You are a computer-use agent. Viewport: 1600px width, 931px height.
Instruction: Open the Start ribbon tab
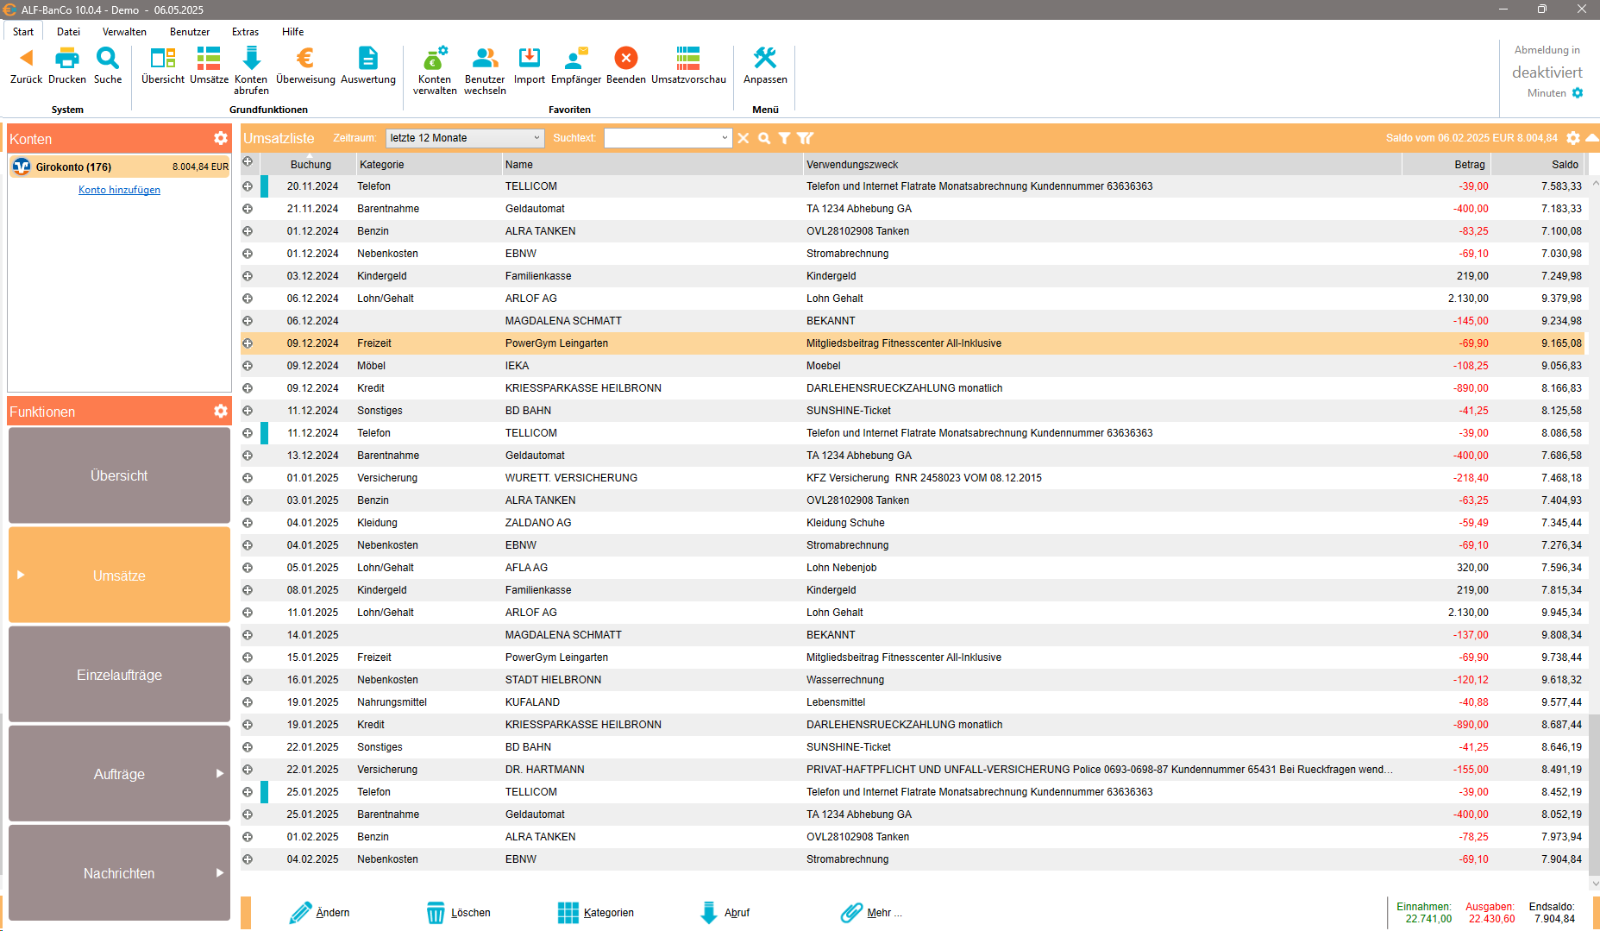[x=23, y=31]
